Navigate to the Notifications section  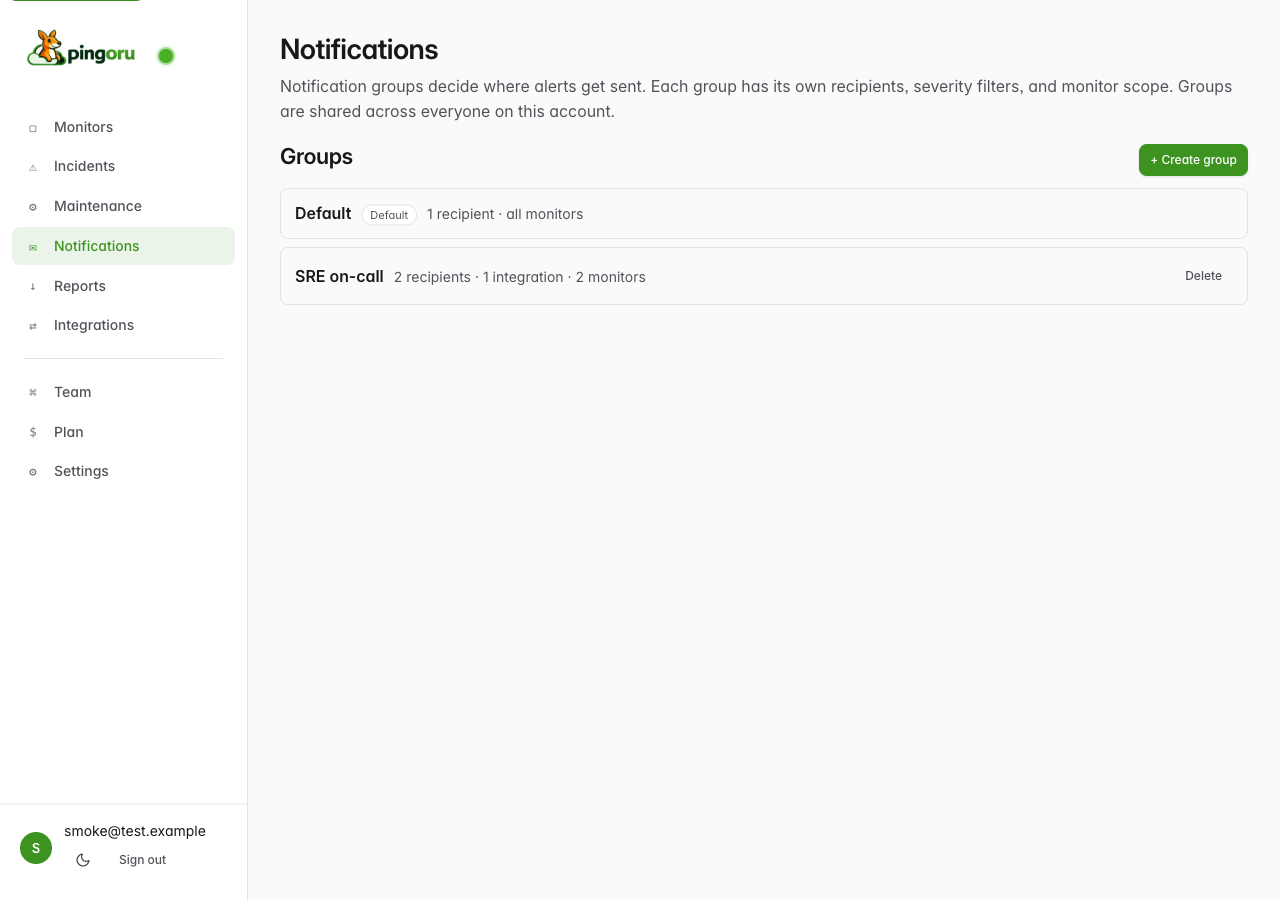pyautogui.click(x=96, y=246)
